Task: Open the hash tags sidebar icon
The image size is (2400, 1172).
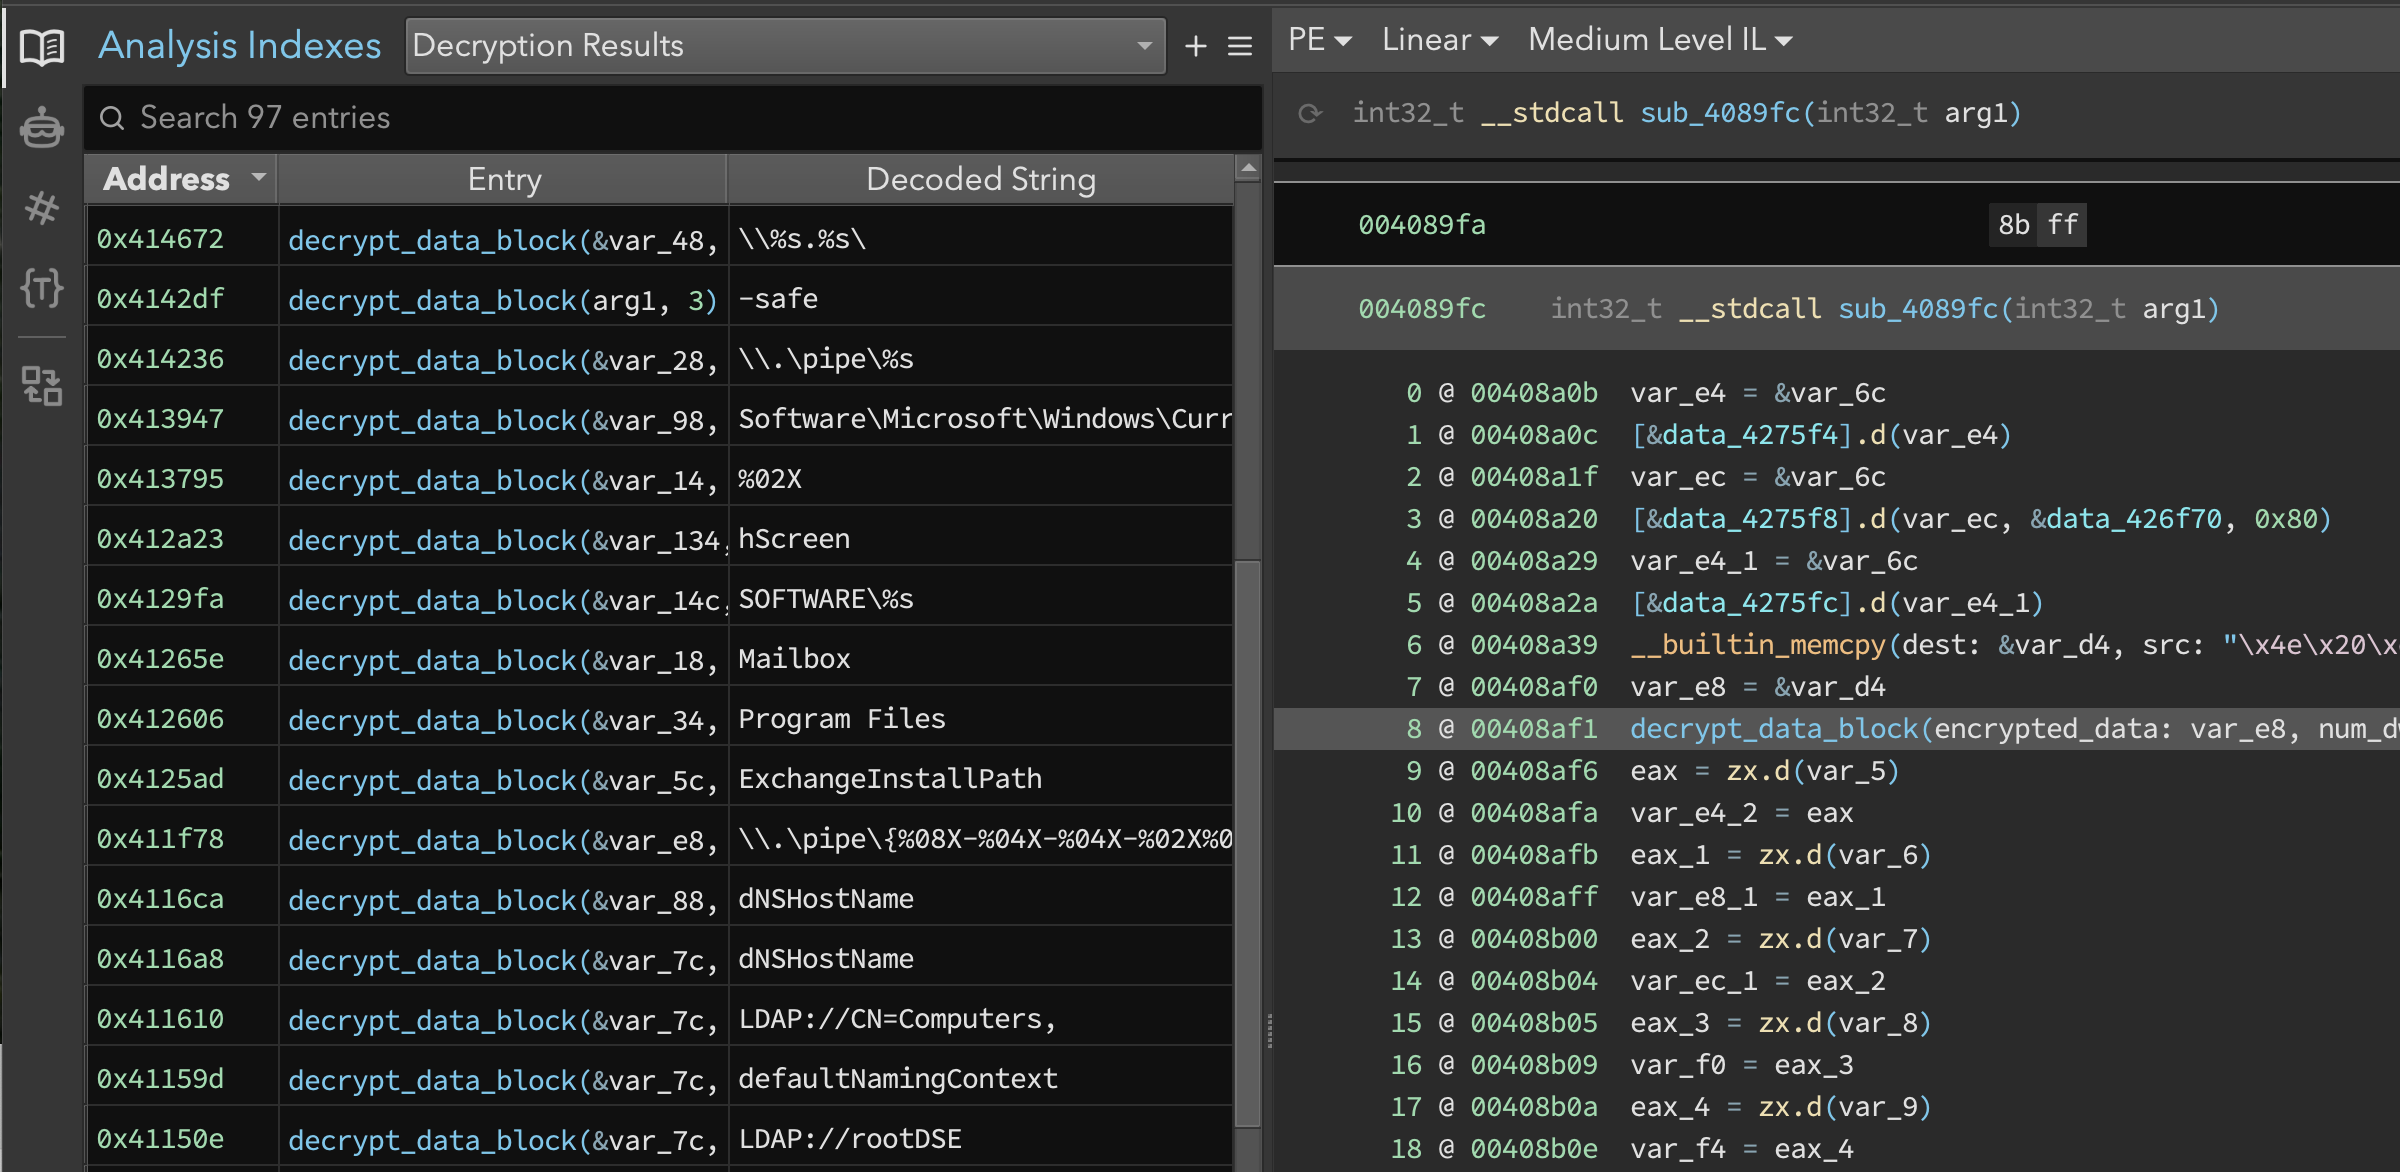Action: pyautogui.click(x=42, y=208)
